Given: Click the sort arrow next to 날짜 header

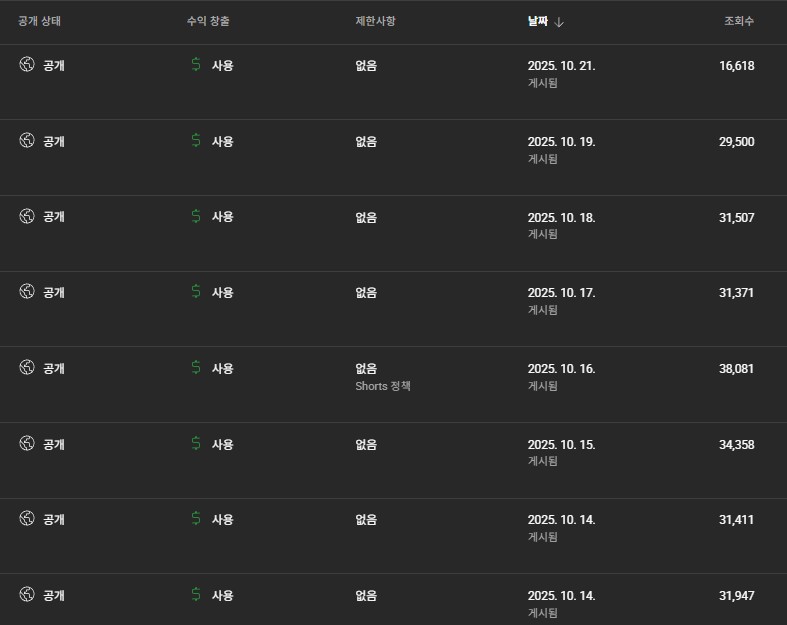Looking at the screenshot, I should 559,21.
